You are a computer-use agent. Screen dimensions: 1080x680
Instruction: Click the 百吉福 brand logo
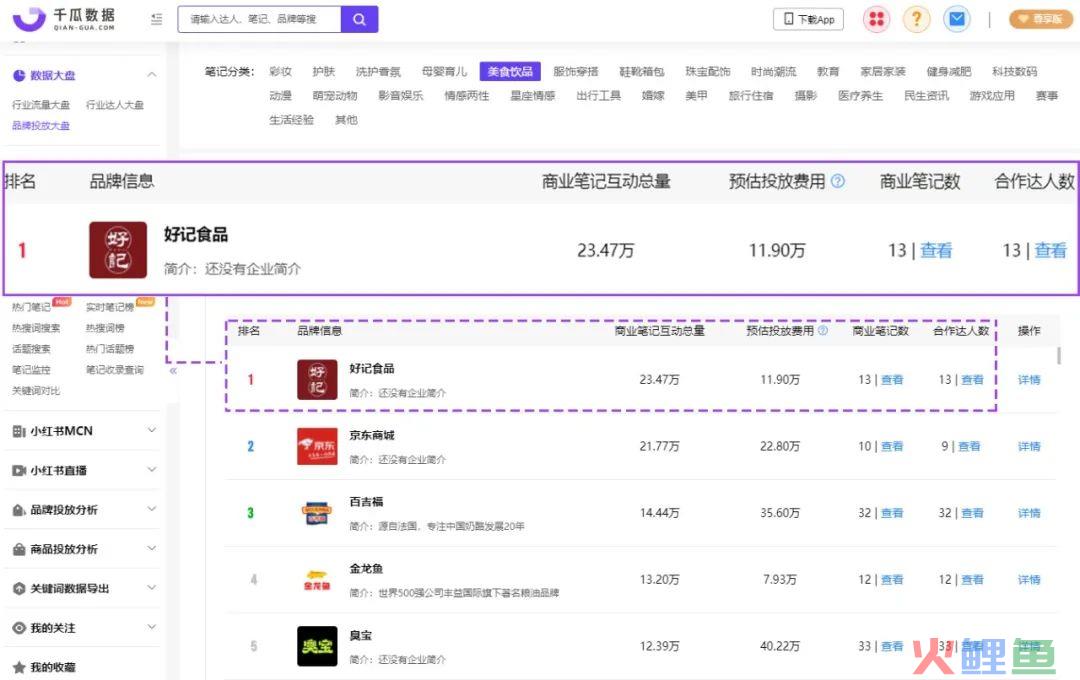pyautogui.click(x=317, y=513)
